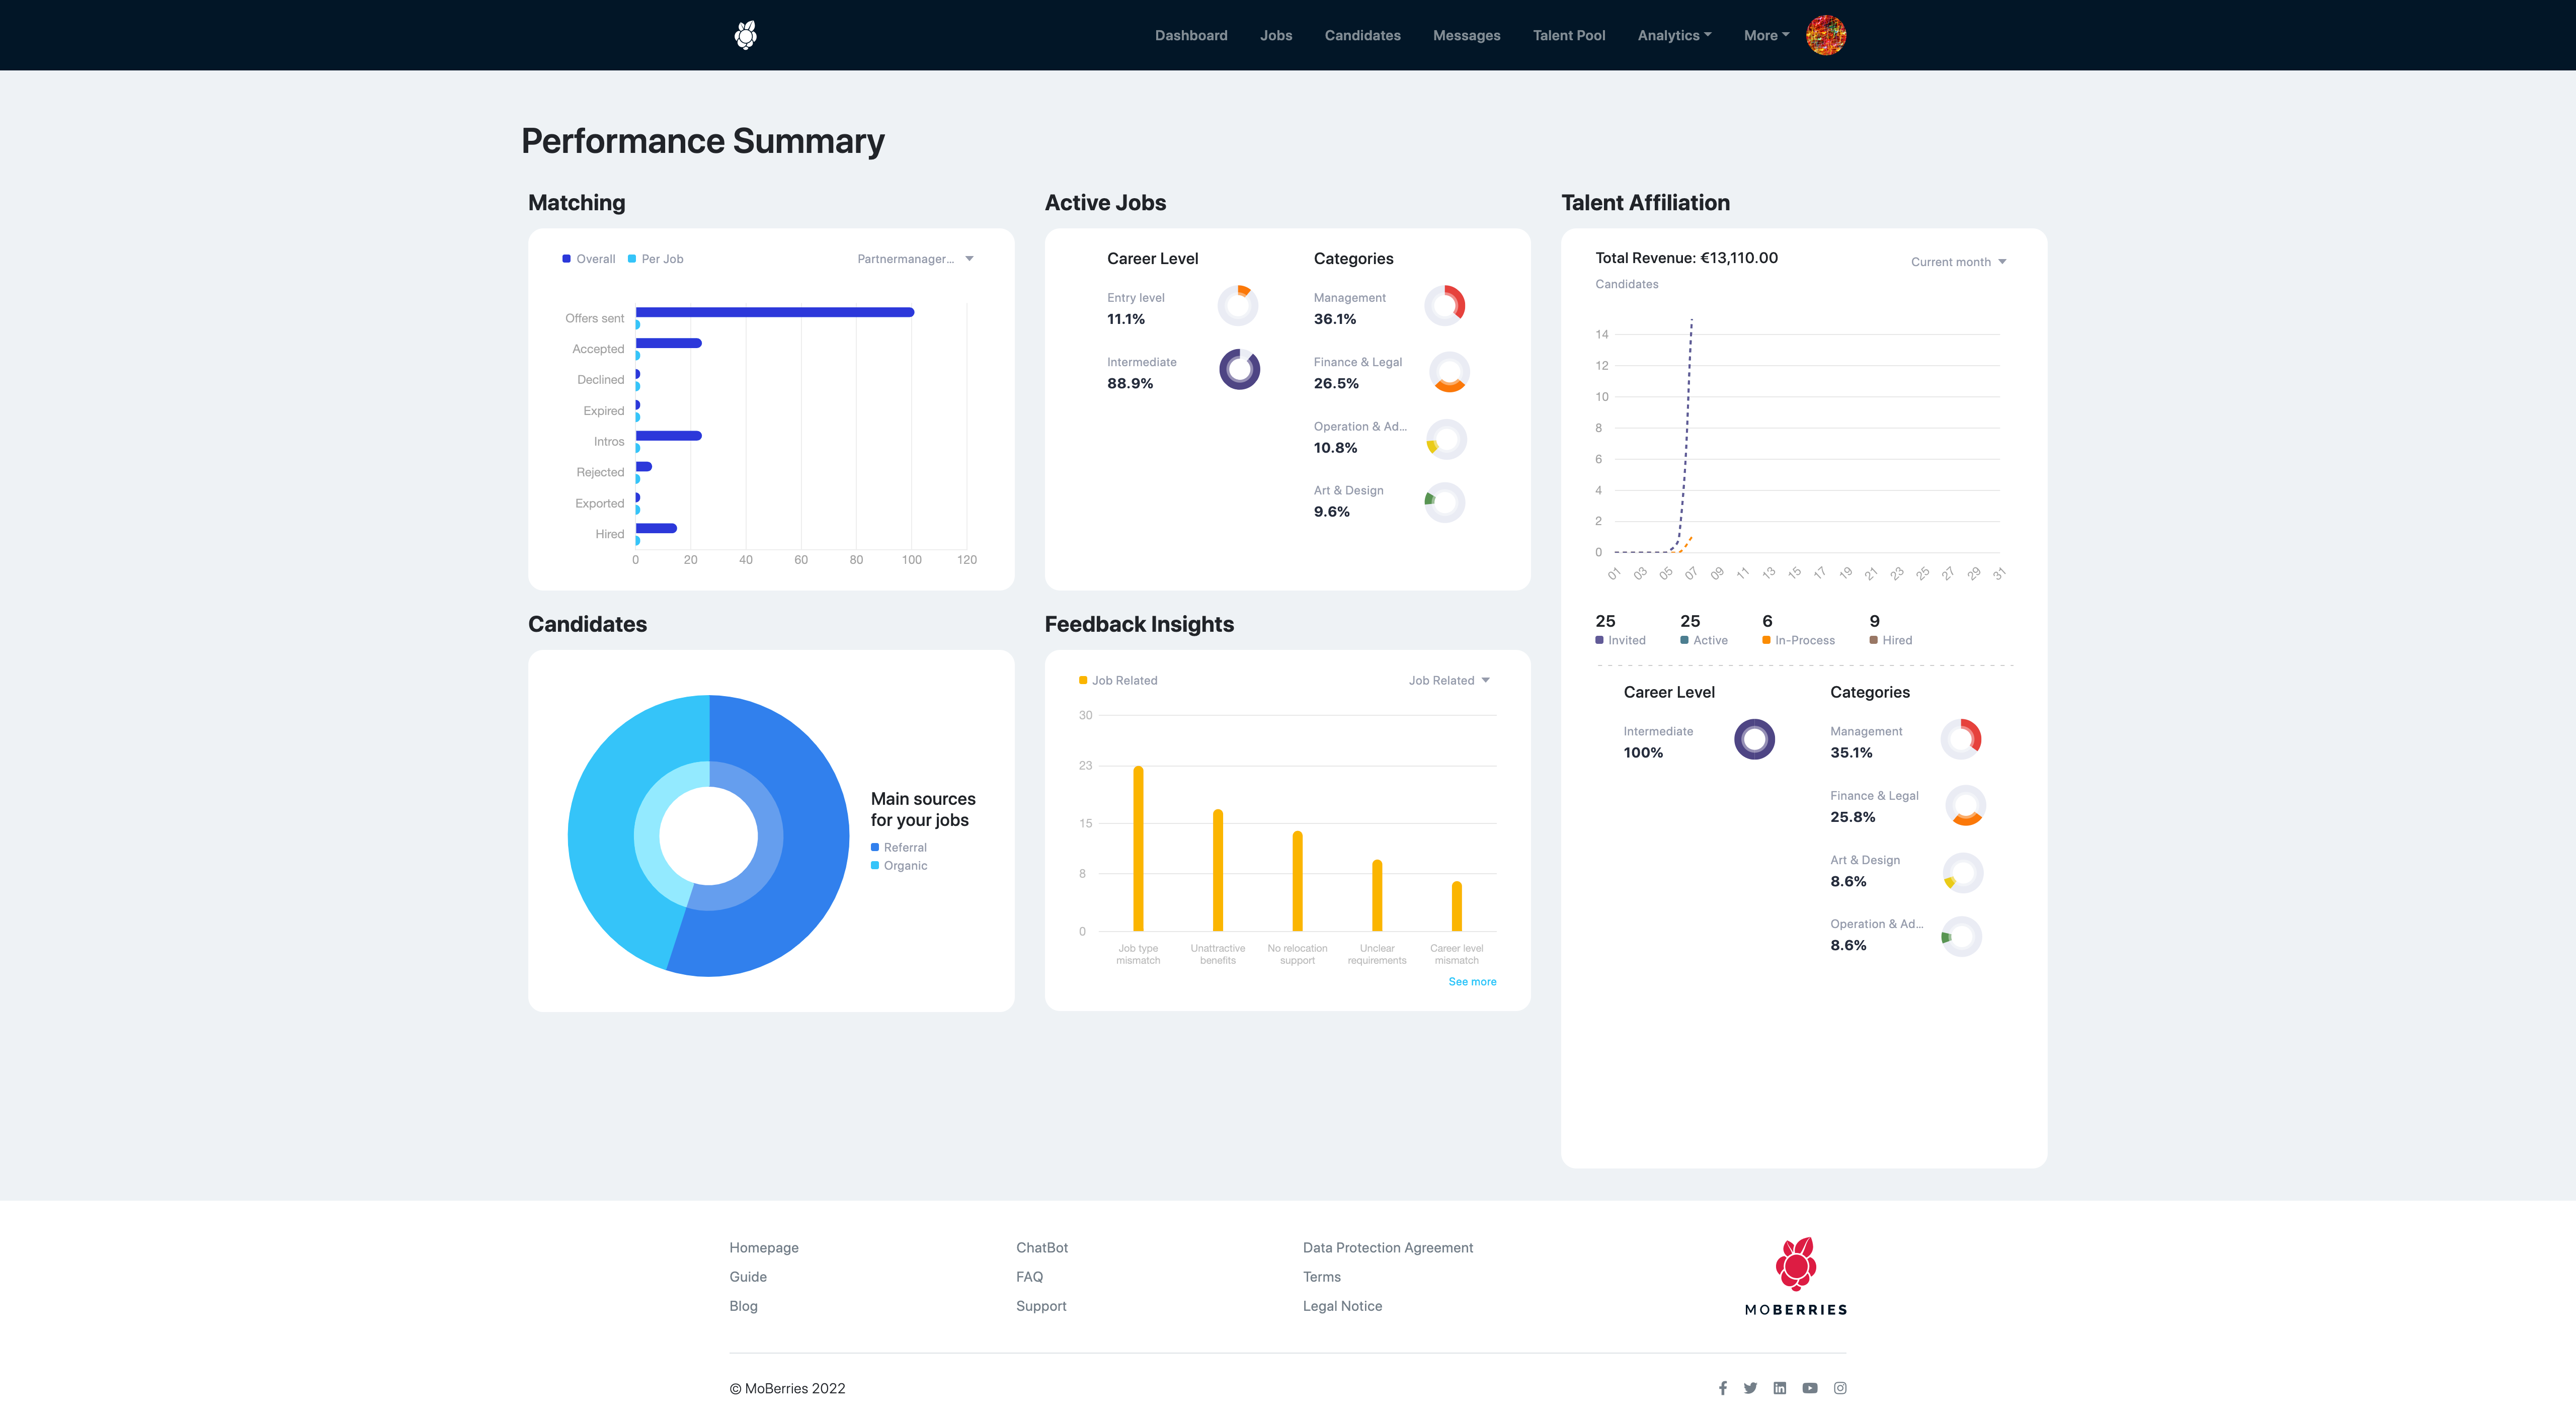Click the See more link in Feedback Insights
Viewport: 2576px width, 1423px height.
1472,981
